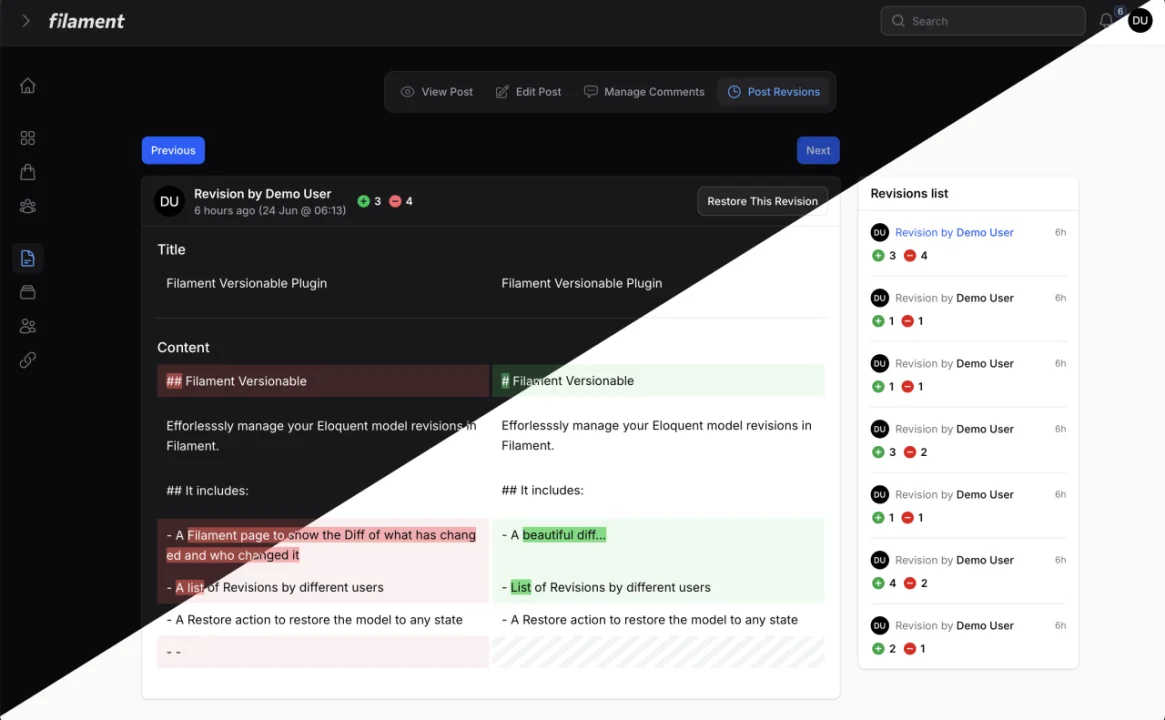Open the groups icon in the sidebar
The image size is (1165, 720).
tap(27, 206)
